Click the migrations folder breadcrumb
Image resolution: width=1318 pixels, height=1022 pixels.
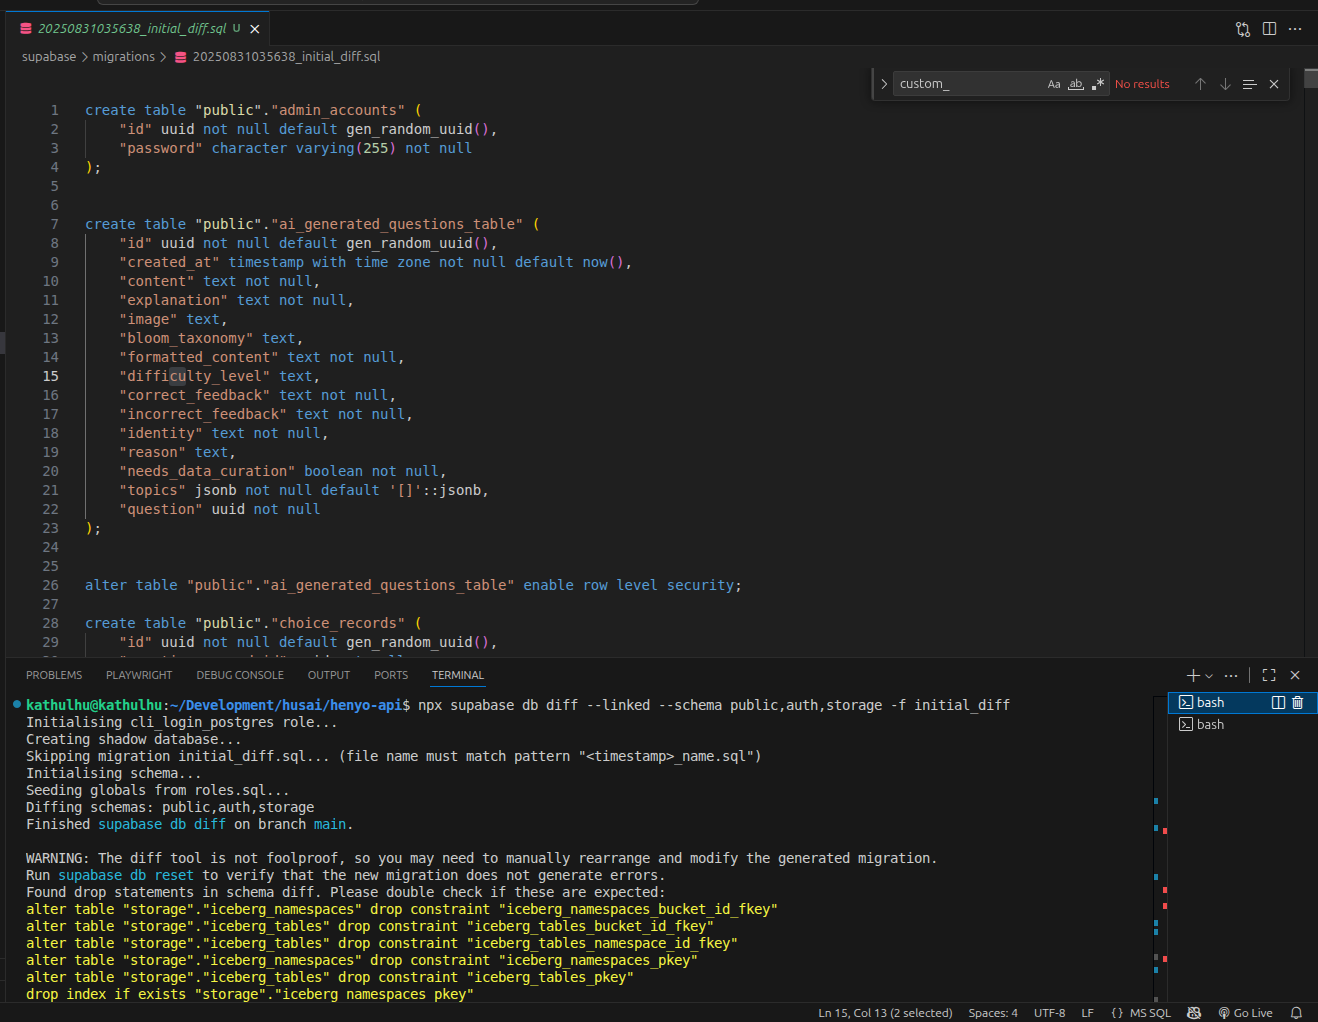(124, 57)
